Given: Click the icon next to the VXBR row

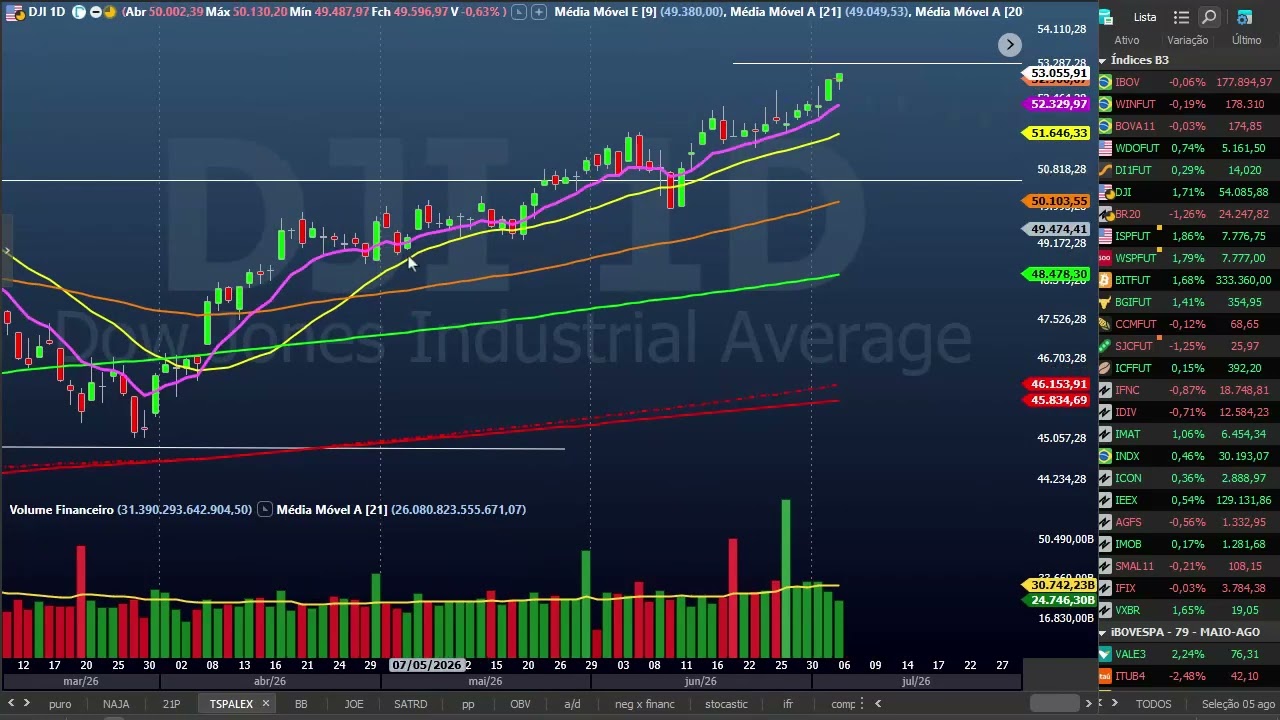Looking at the screenshot, I should coord(1105,610).
